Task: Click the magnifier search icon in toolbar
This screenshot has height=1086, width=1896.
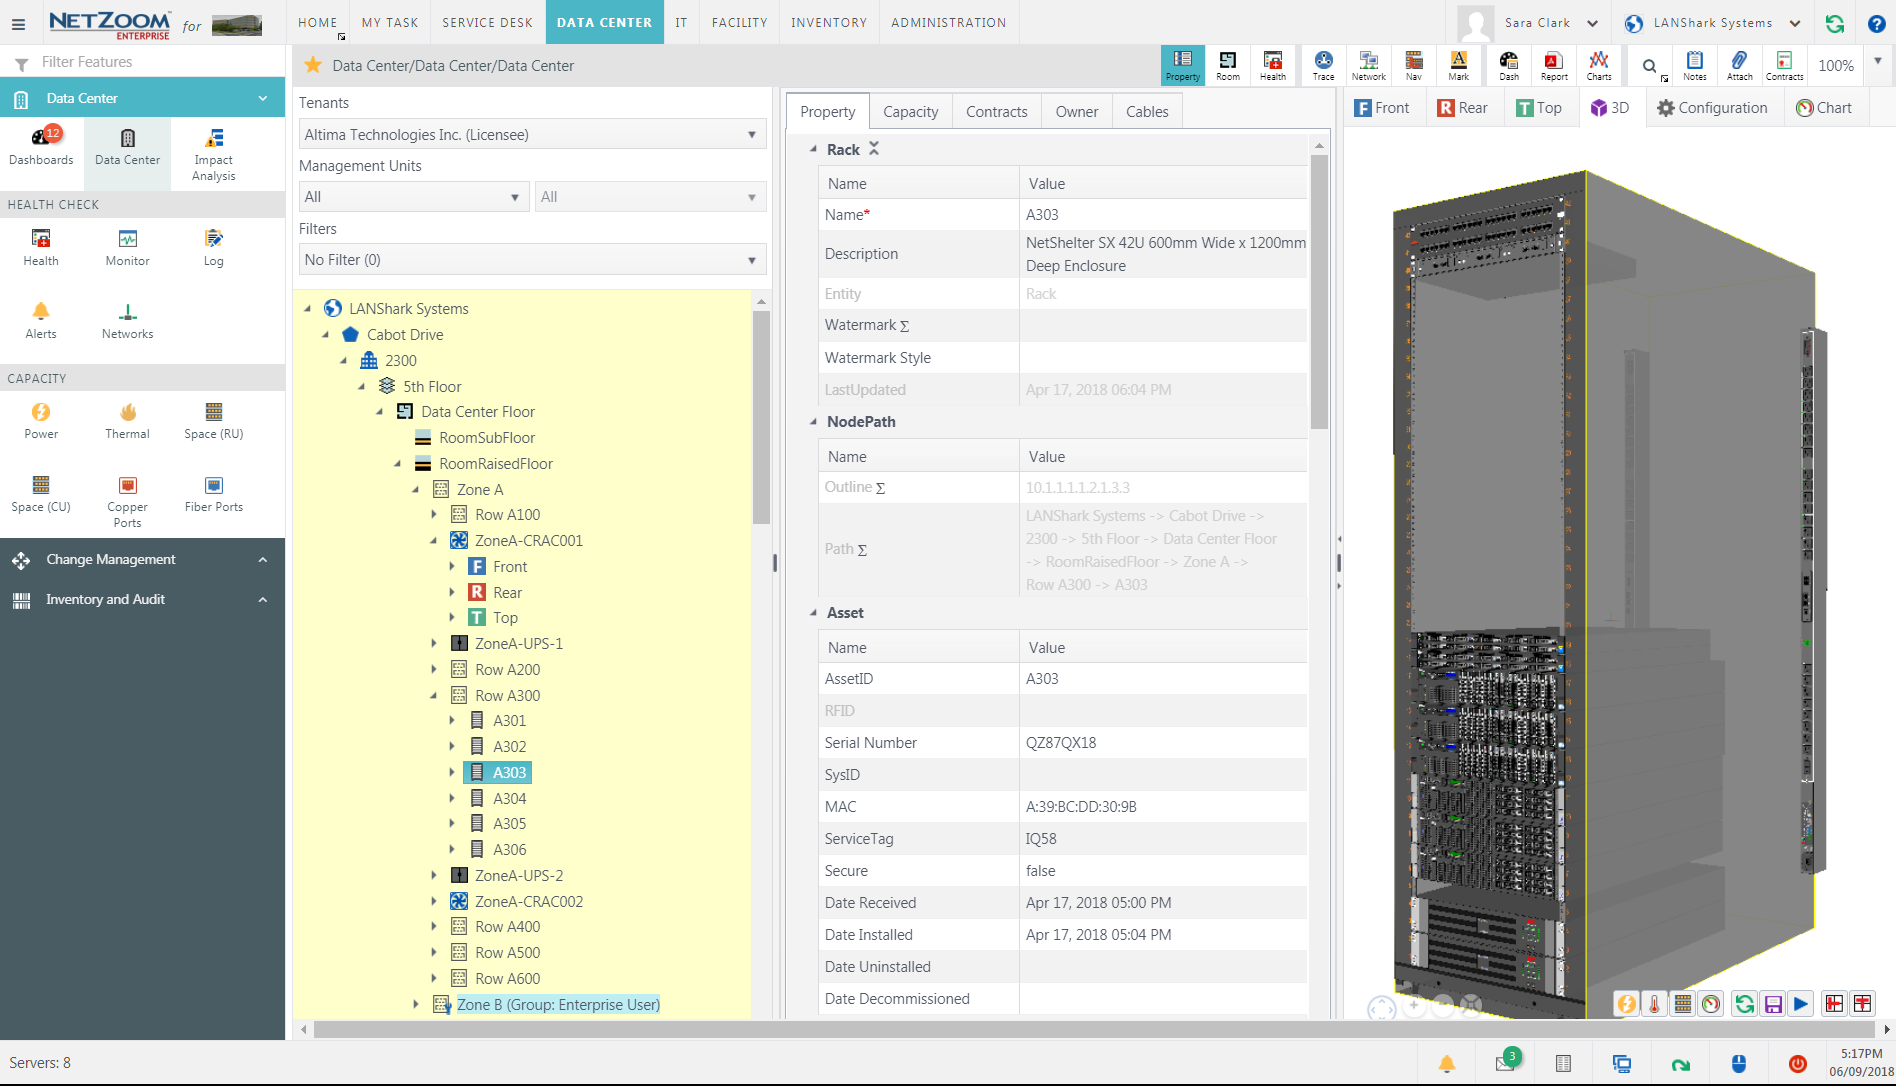Action: pos(1649,66)
